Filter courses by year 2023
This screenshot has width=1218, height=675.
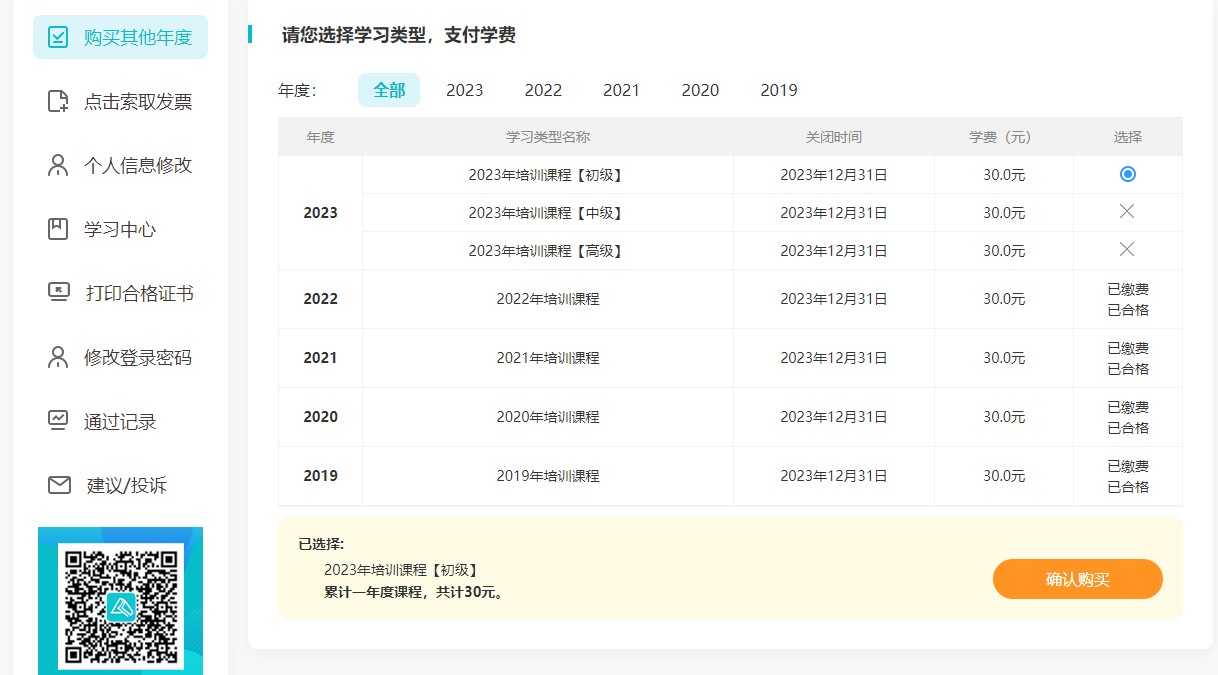[x=464, y=90]
